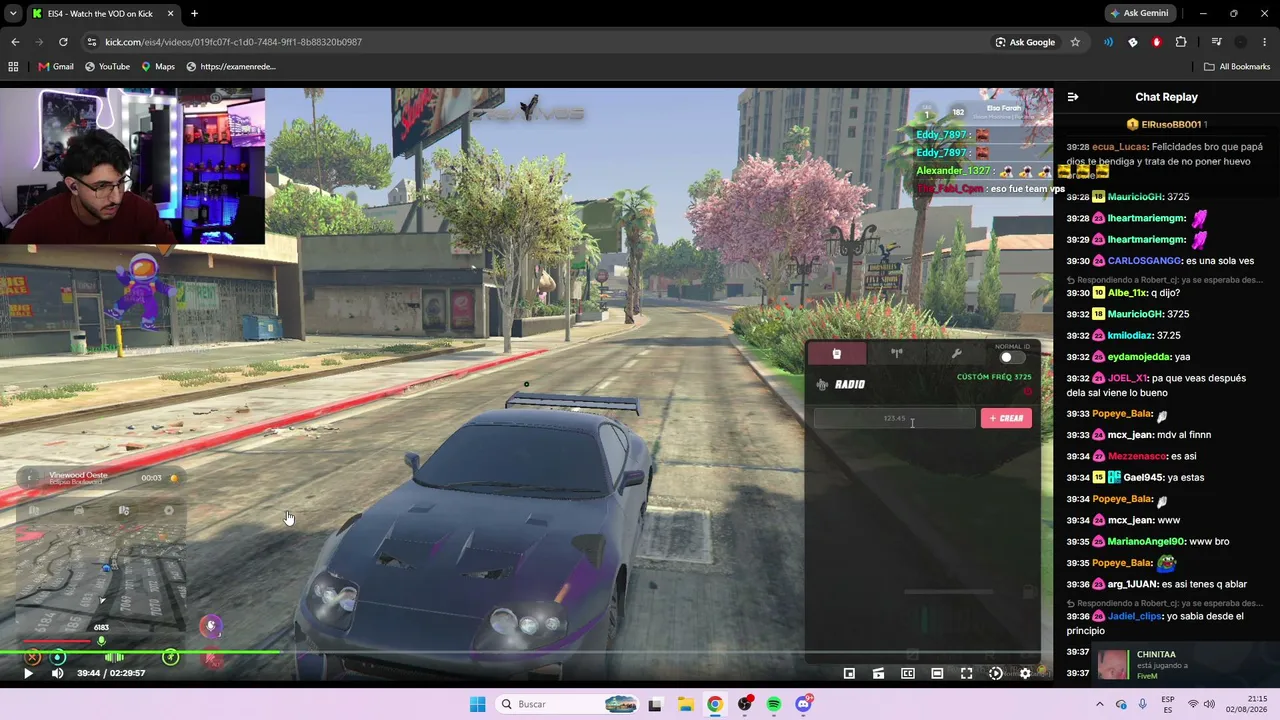Open video settings gear

pos(1025,673)
